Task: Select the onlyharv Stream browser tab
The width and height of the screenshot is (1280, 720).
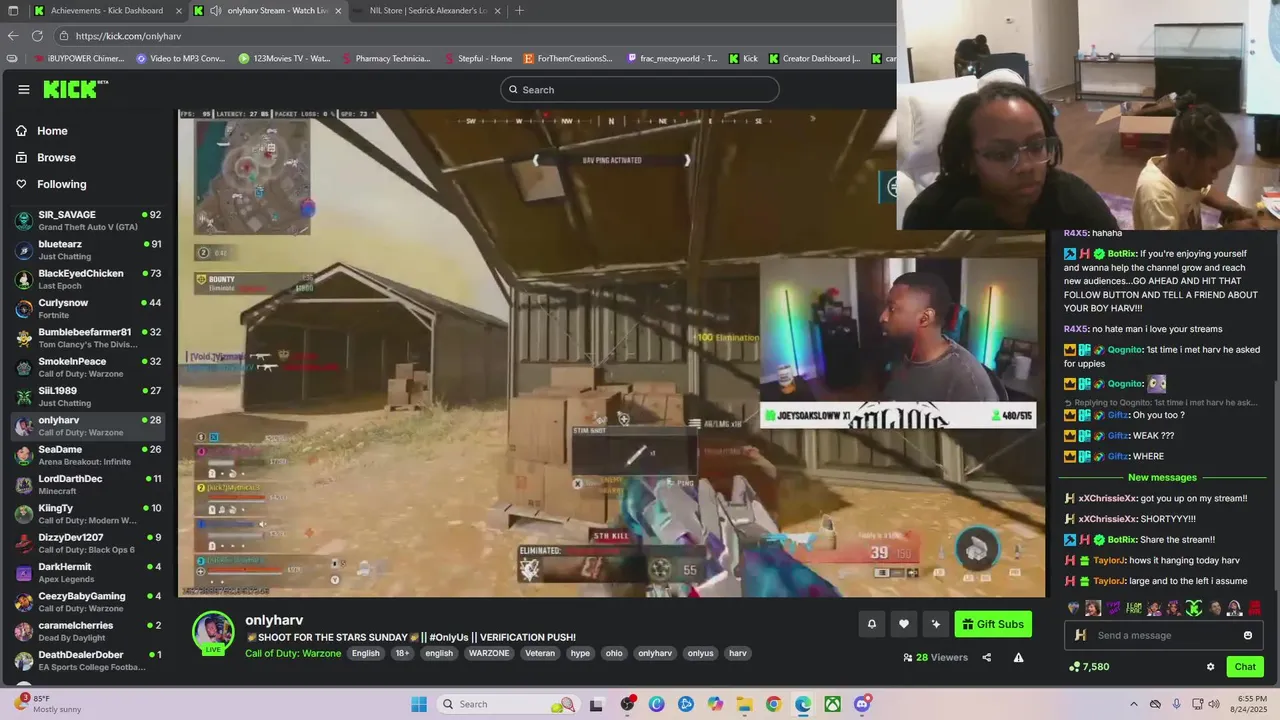Action: (268, 10)
